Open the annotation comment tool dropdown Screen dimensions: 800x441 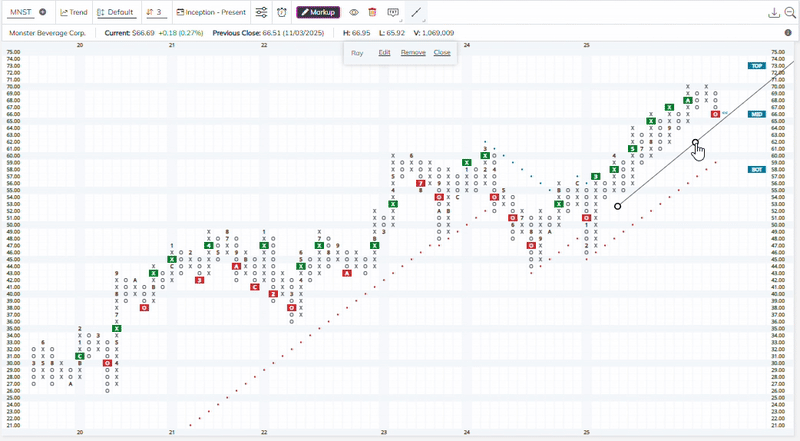pos(393,12)
